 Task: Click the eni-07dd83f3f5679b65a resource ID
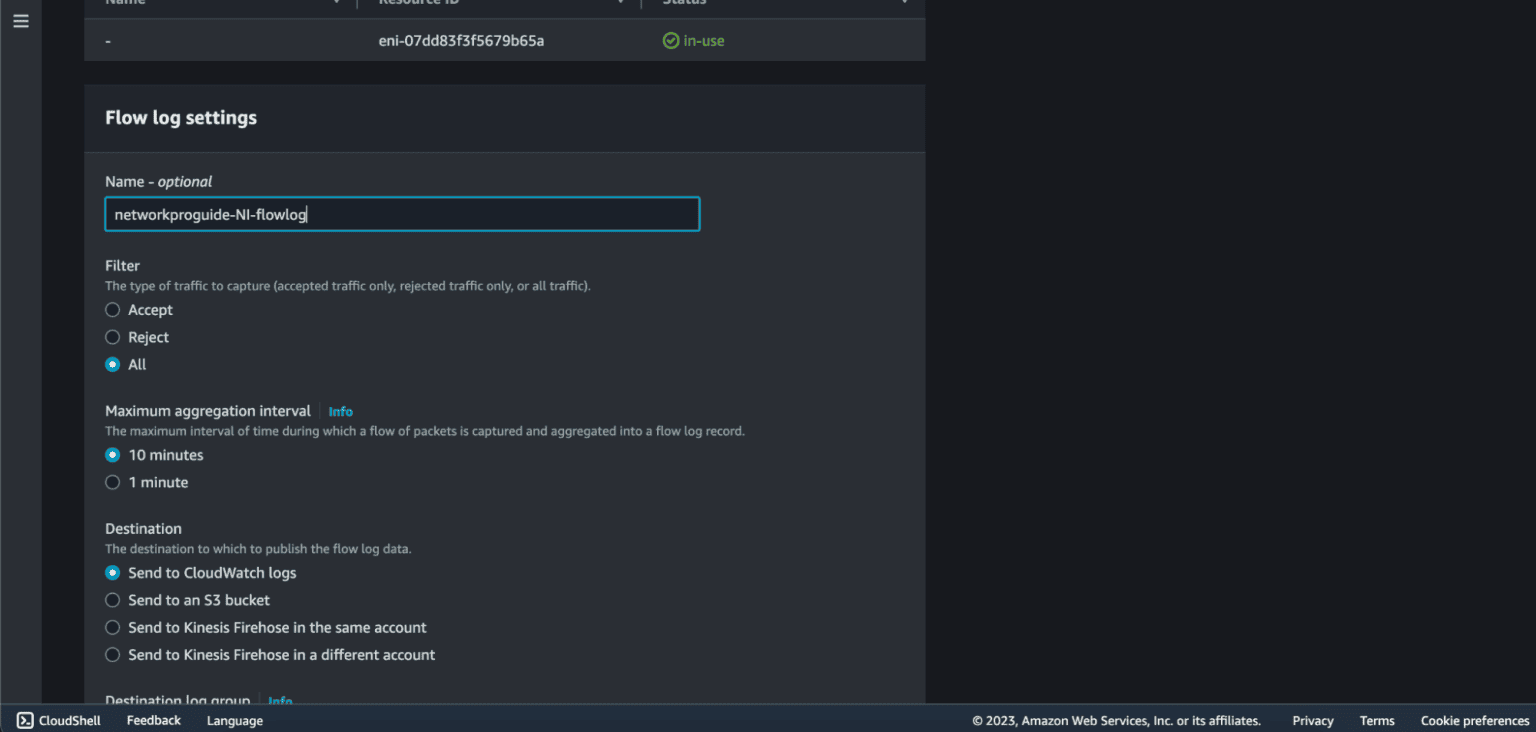tap(461, 41)
